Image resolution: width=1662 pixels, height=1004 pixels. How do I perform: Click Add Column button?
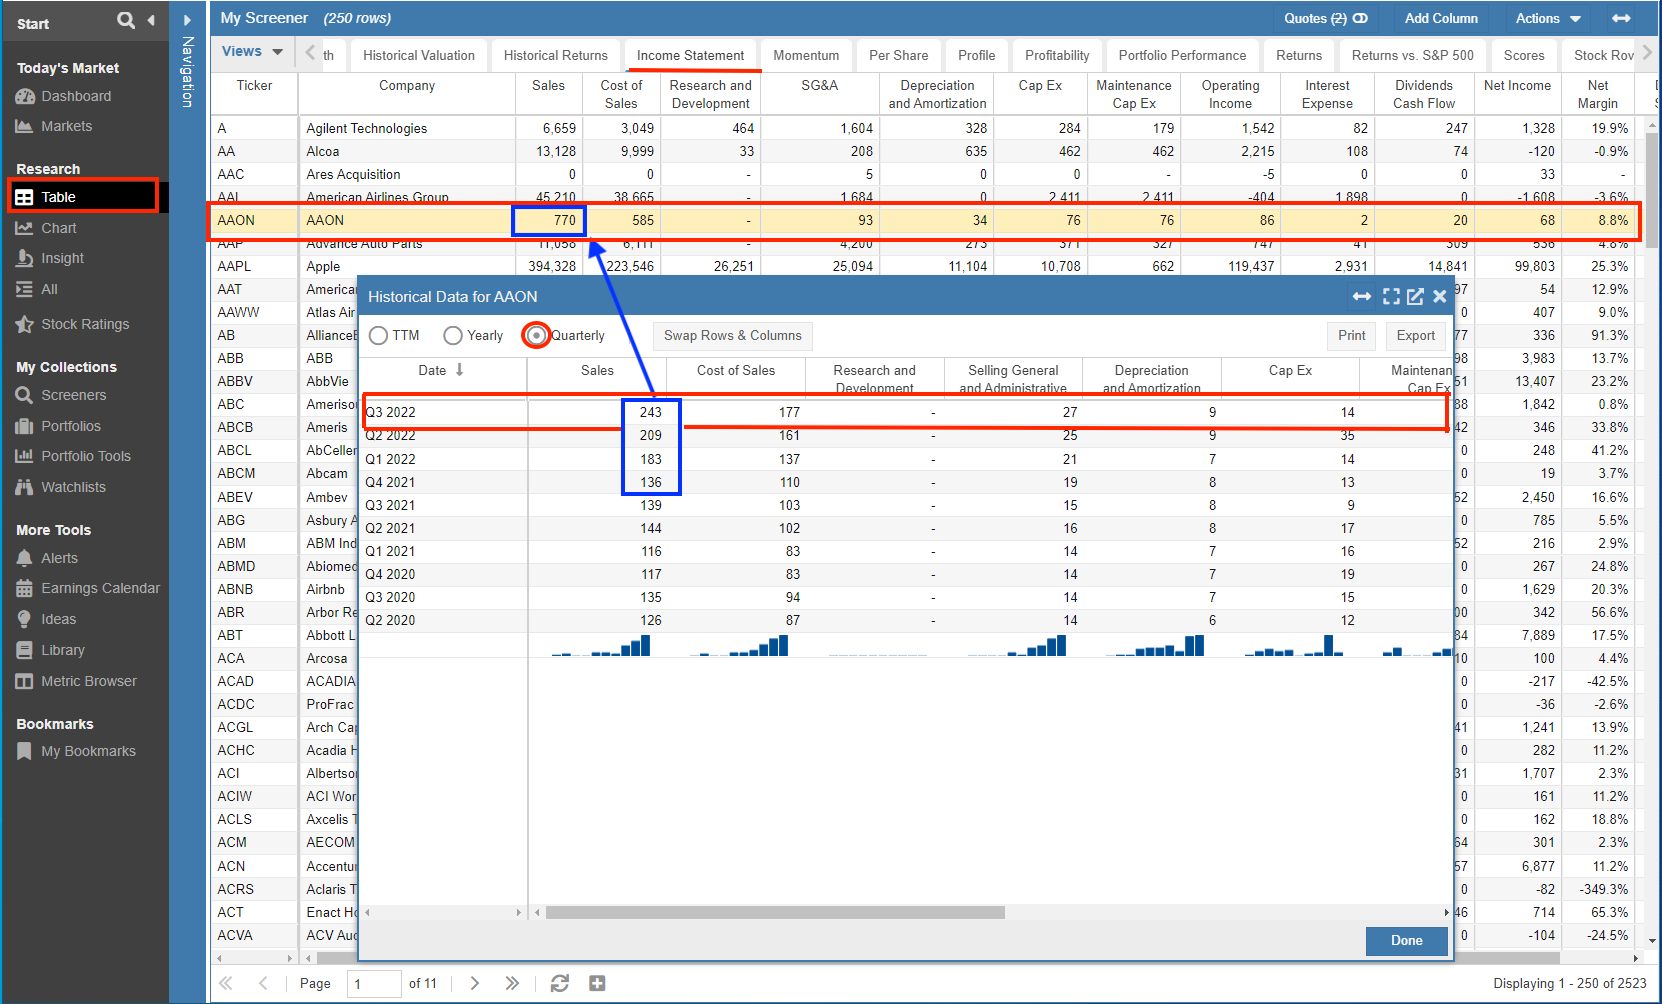(x=1440, y=18)
